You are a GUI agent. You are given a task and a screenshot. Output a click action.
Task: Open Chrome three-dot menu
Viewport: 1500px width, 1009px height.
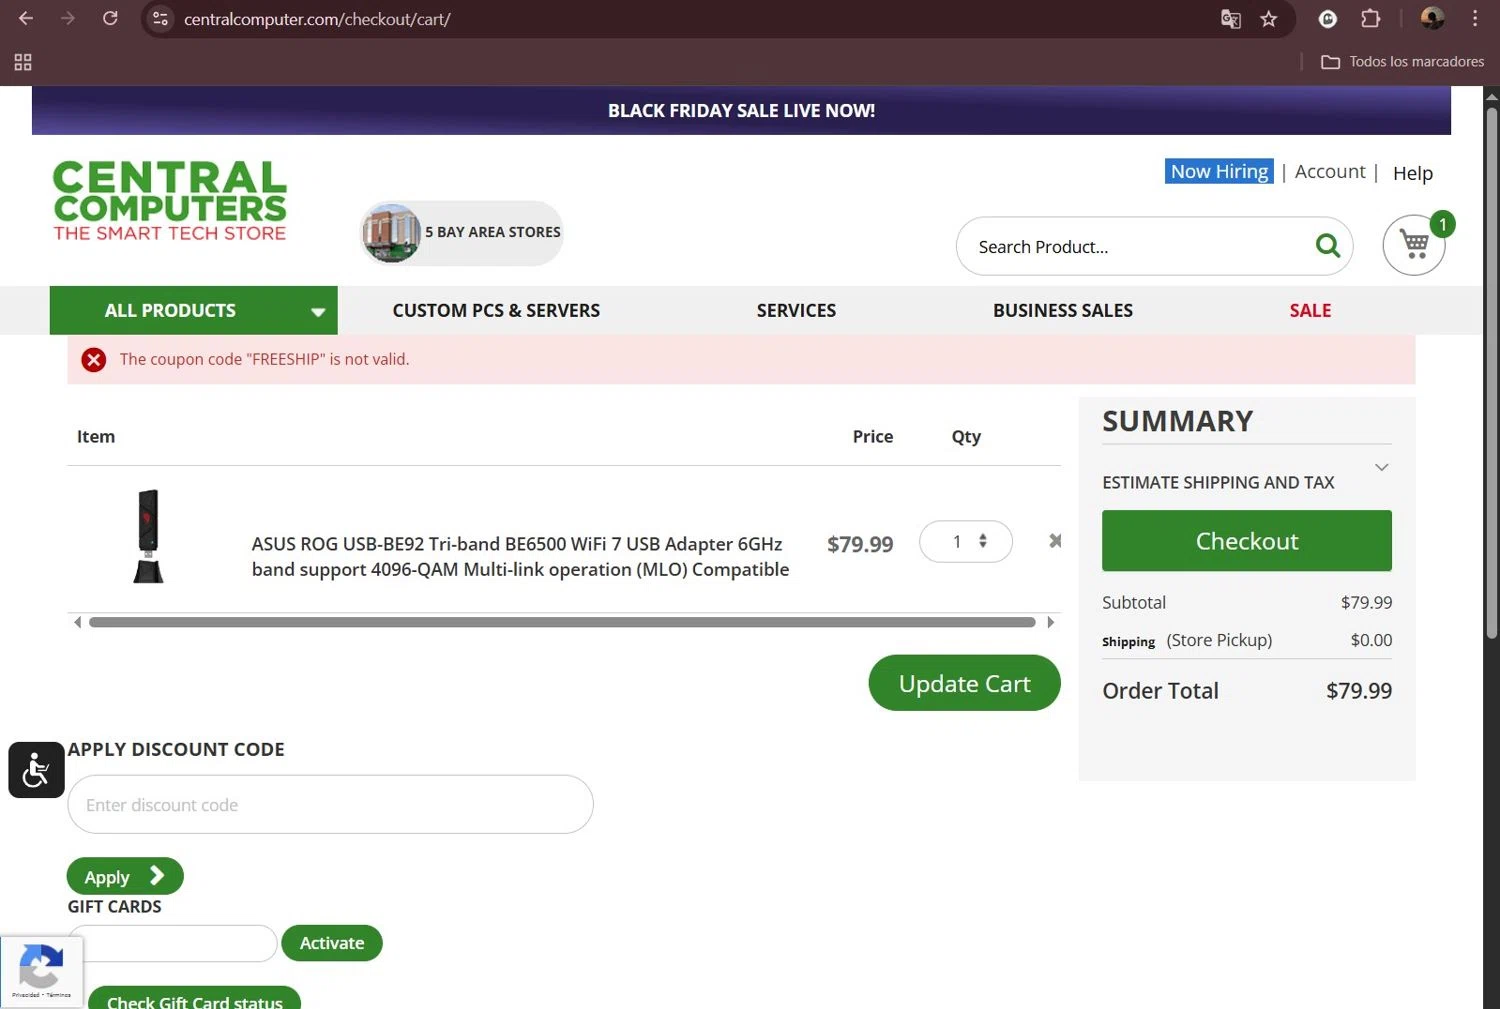1475,18
